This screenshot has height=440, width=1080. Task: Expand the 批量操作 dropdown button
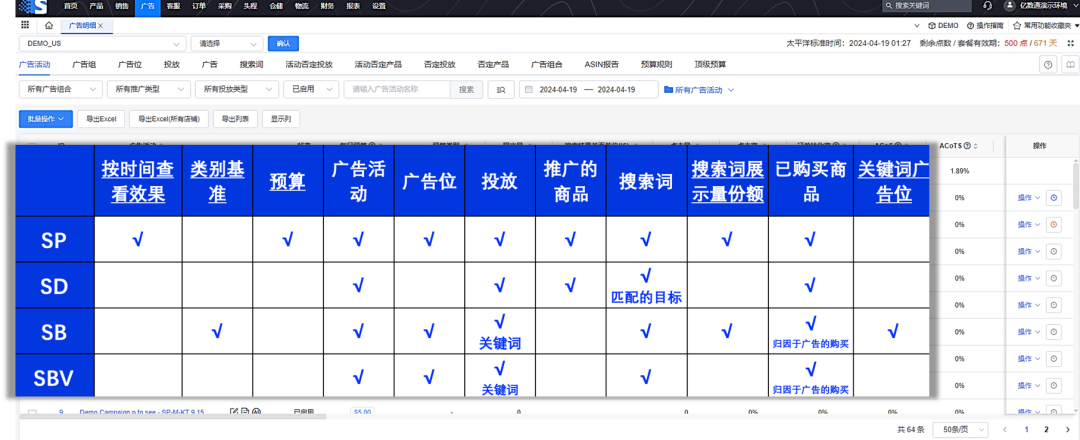tap(45, 119)
